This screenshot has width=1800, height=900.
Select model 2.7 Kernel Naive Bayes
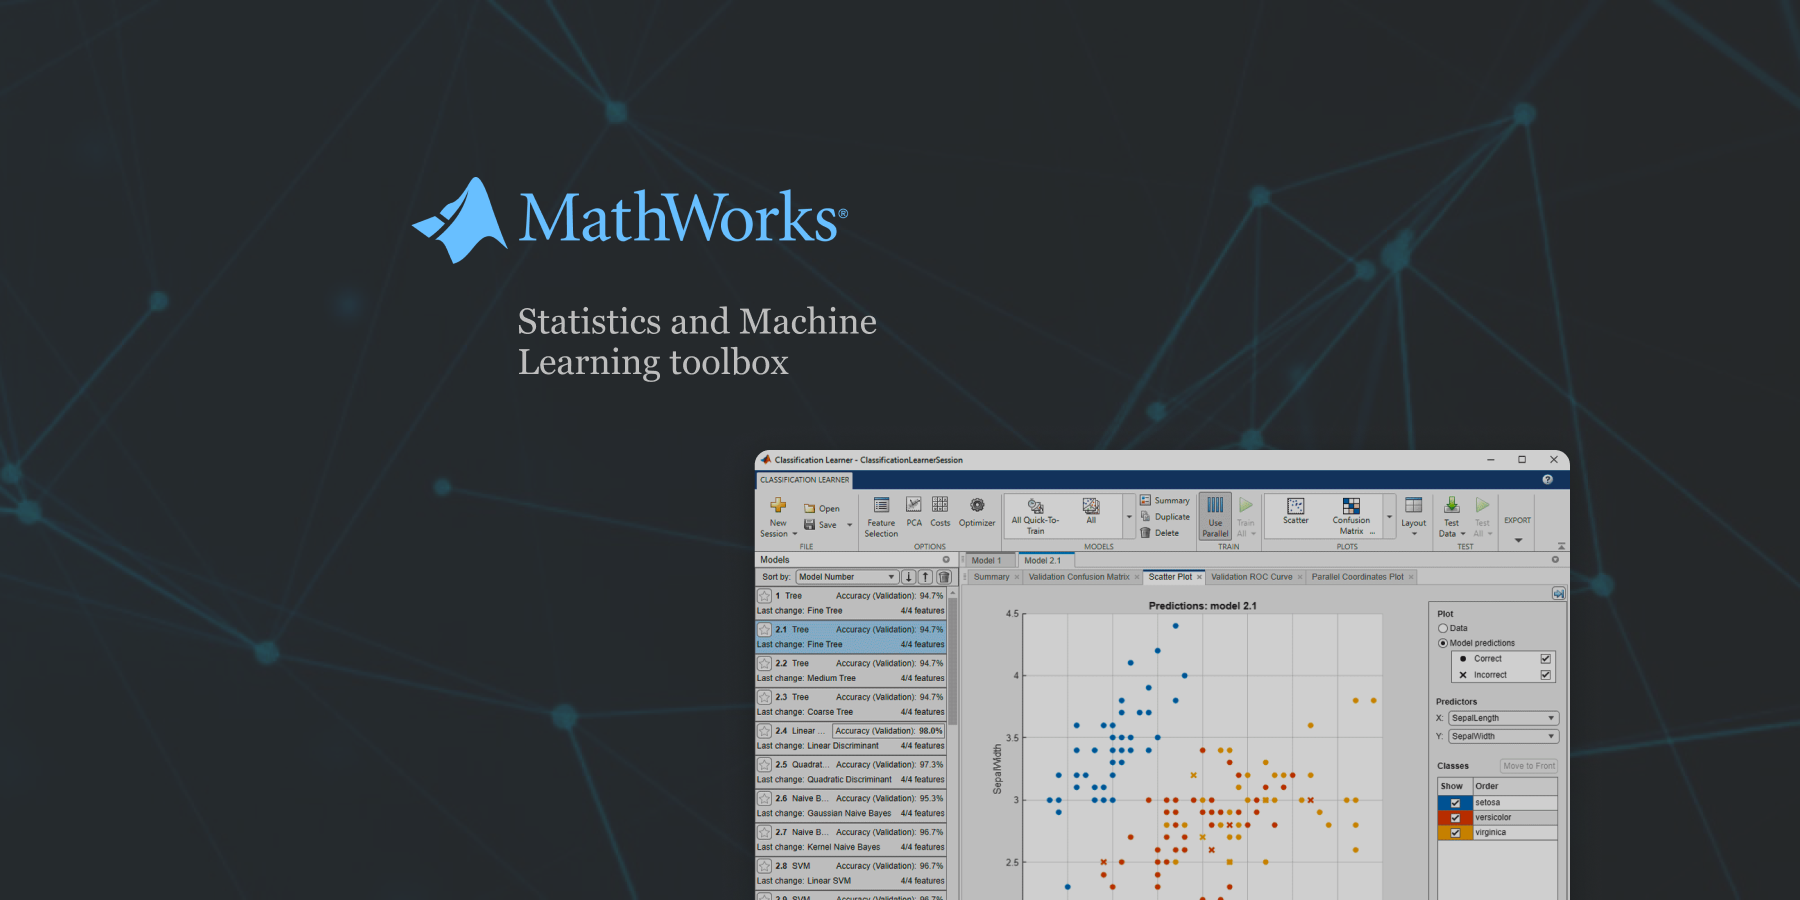point(851,840)
